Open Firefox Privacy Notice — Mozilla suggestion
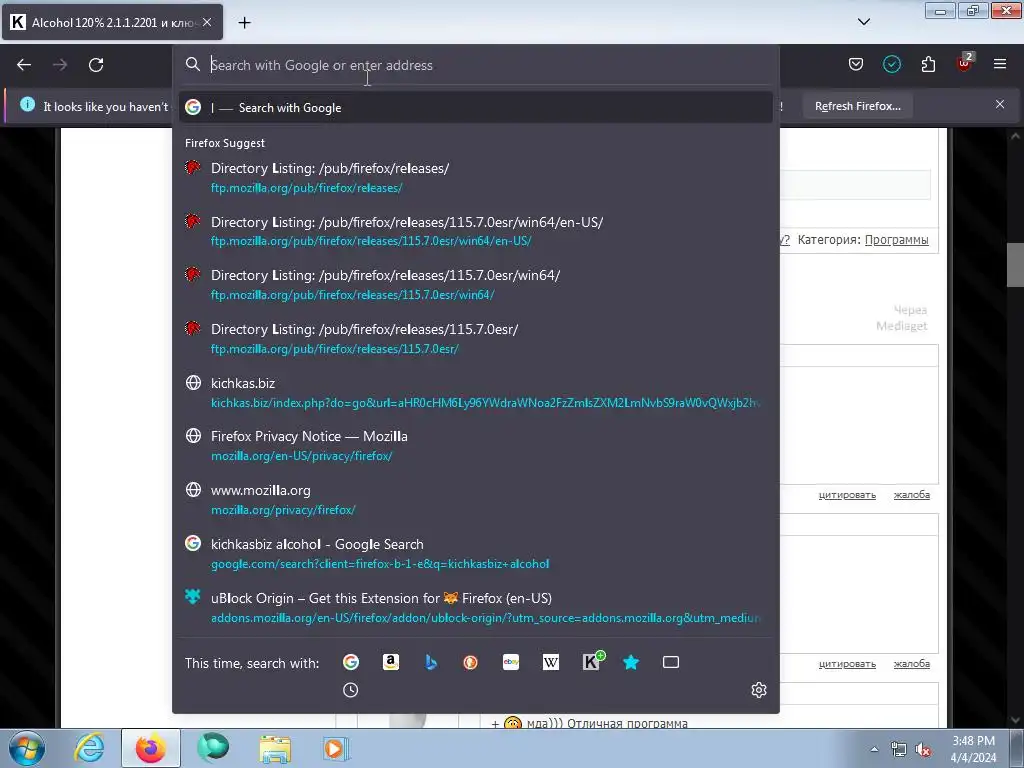The height and width of the screenshot is (768, 1024). click(476, 446)
